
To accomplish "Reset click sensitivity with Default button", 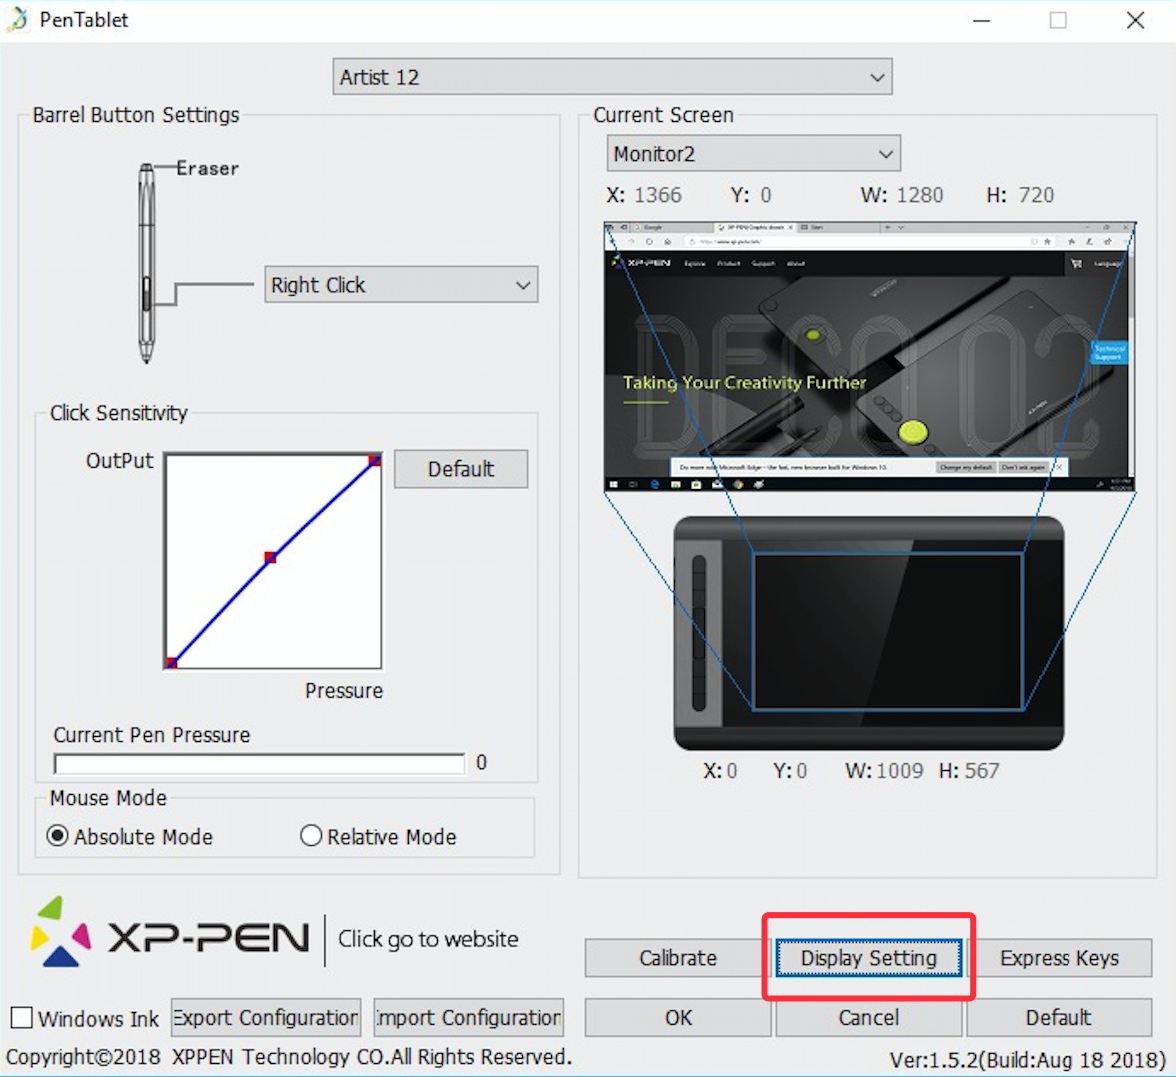I will pos(461,469).
